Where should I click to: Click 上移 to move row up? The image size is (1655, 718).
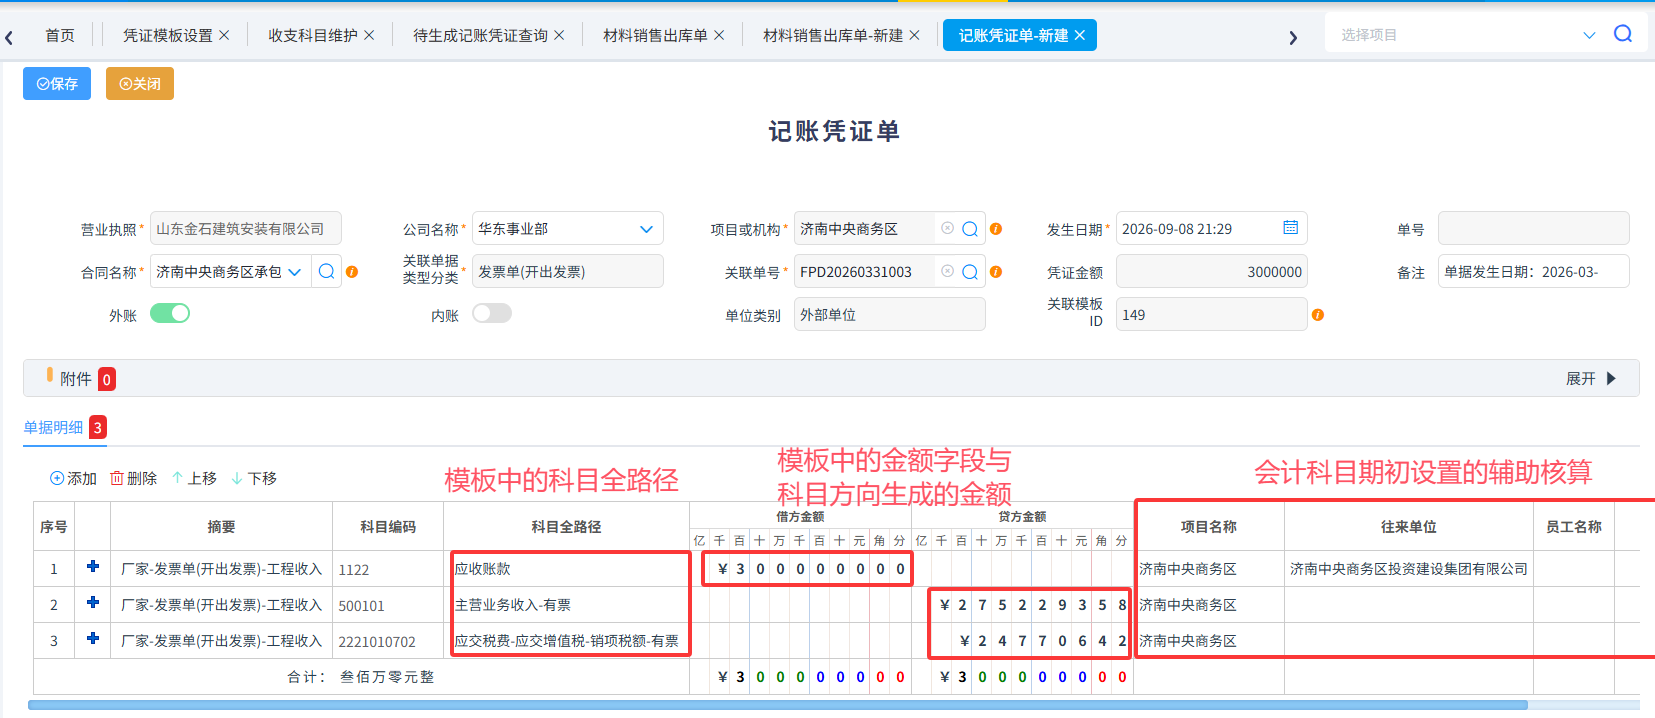pos(194,478)
